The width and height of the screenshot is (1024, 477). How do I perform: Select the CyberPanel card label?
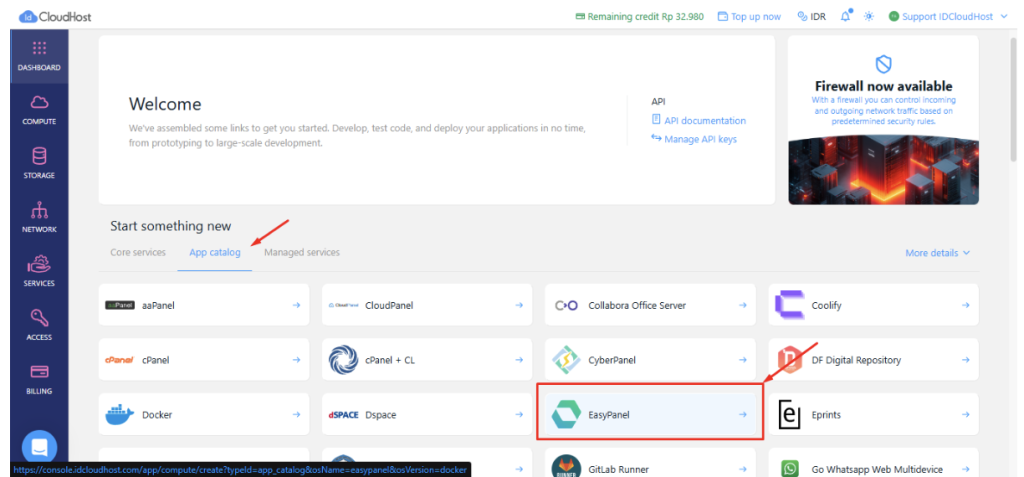pos(612,360)
